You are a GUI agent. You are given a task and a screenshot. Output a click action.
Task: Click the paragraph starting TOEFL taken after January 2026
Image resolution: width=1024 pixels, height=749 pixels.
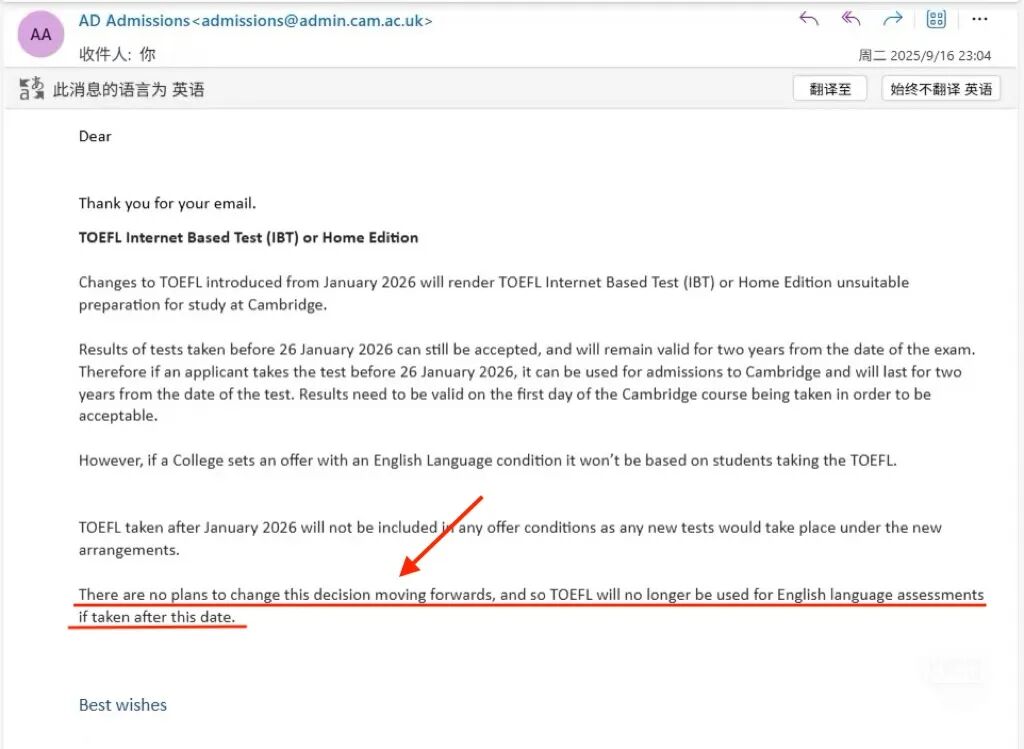point(510,539)
